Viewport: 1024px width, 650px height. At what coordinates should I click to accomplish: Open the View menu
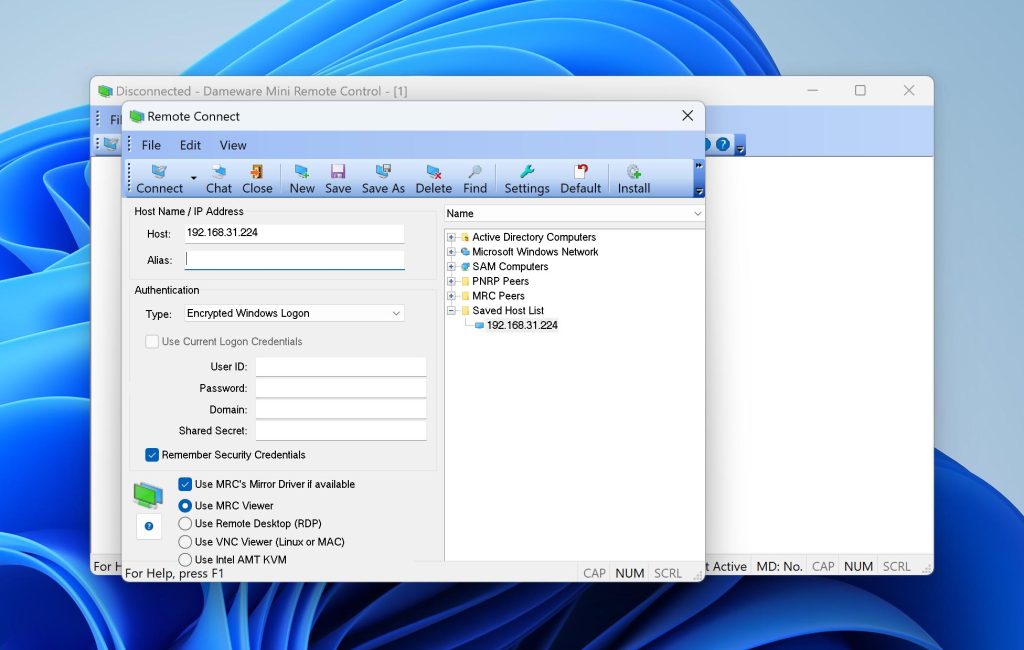[233, 145]
